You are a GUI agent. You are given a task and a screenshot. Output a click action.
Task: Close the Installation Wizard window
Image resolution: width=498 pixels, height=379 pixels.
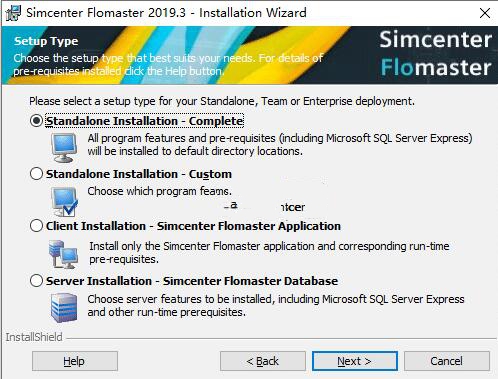(485, 13)
